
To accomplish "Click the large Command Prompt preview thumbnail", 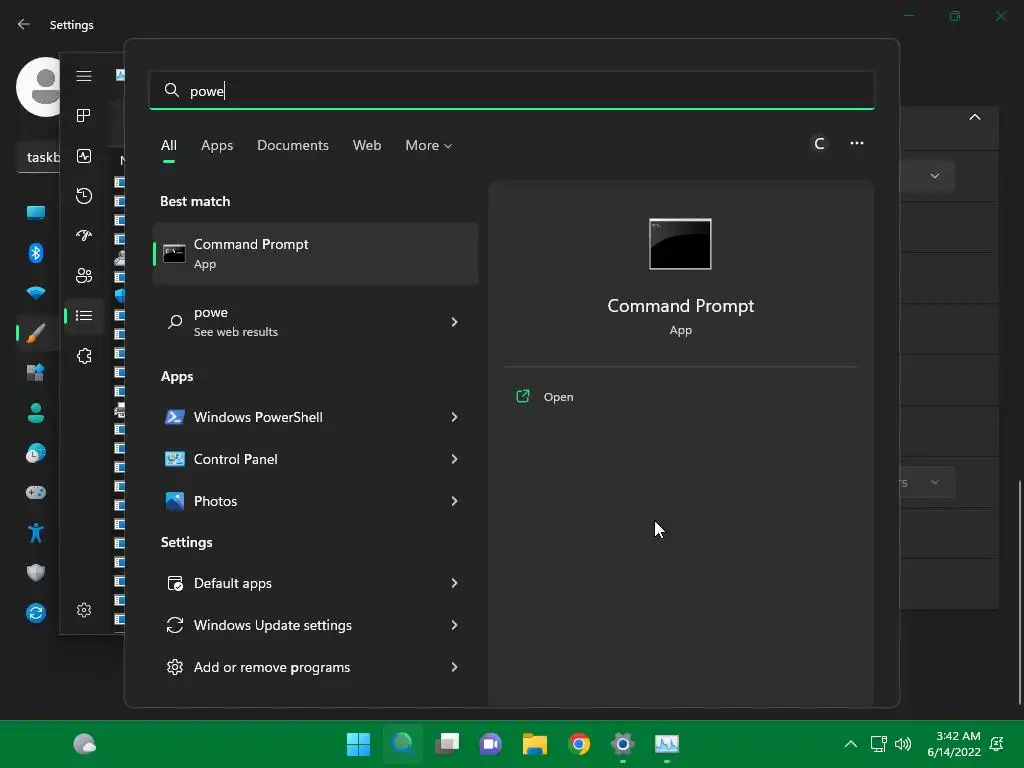I will pyautogui.click(x=680, y=244).
